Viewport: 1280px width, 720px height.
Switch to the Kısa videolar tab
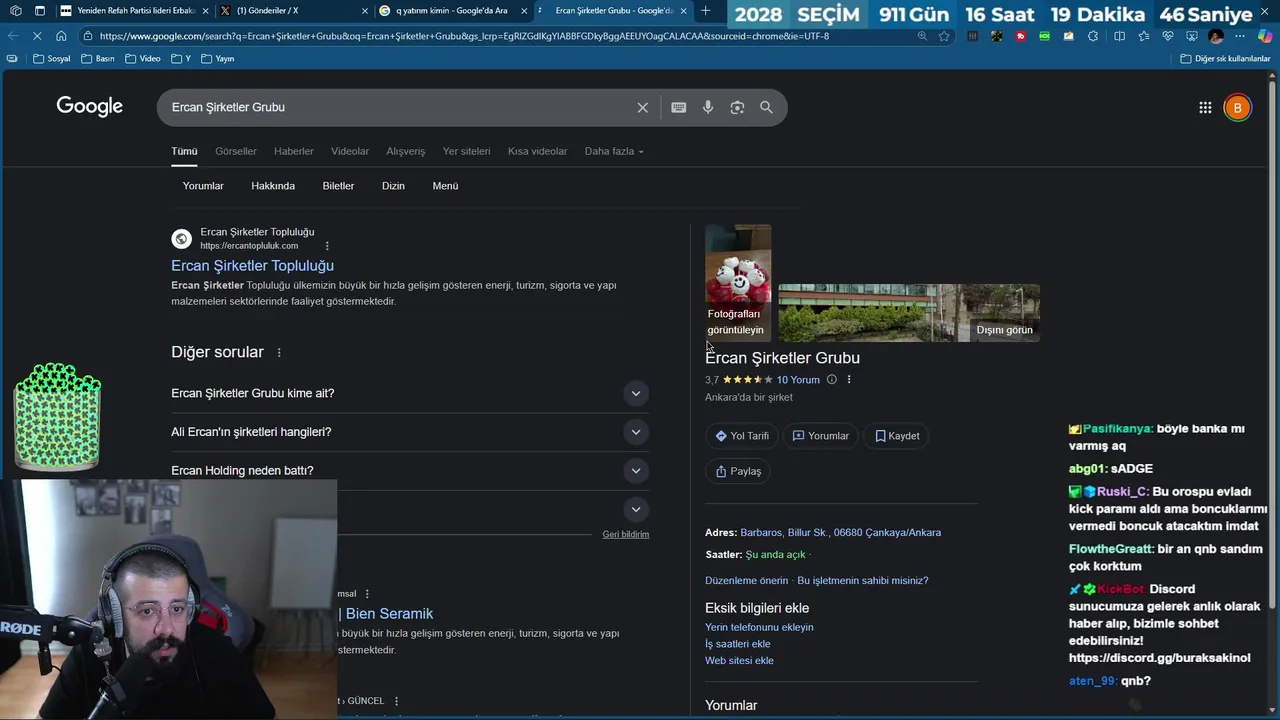pyautogui.click(x=537, y=151)
